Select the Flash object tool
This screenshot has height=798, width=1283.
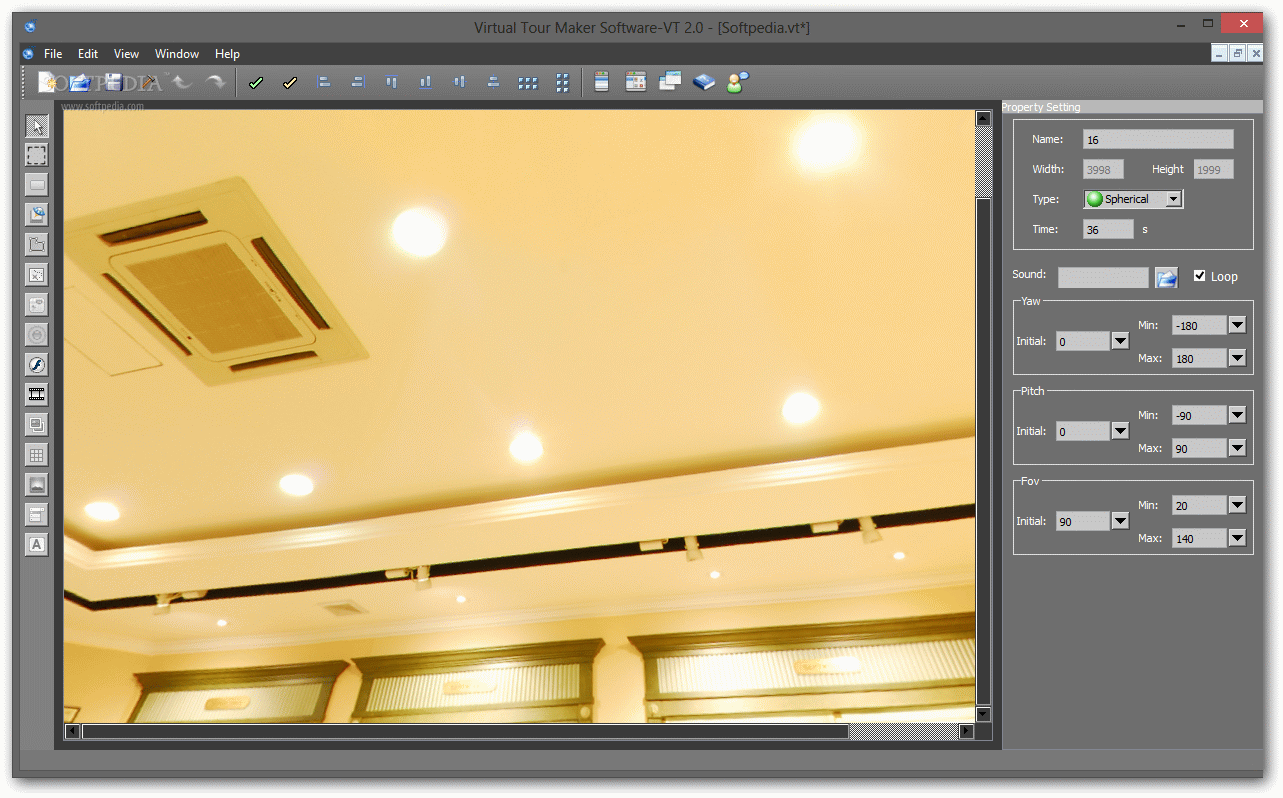tap(36, 365)
